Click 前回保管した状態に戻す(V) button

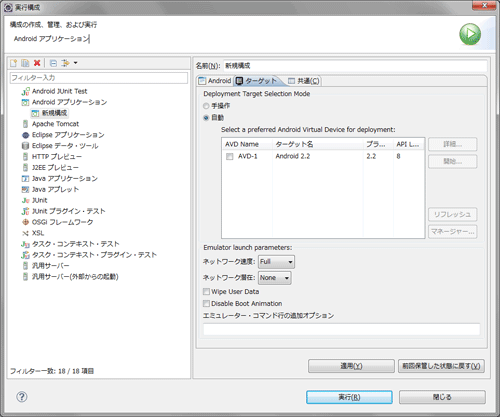[x=441, y=366]
